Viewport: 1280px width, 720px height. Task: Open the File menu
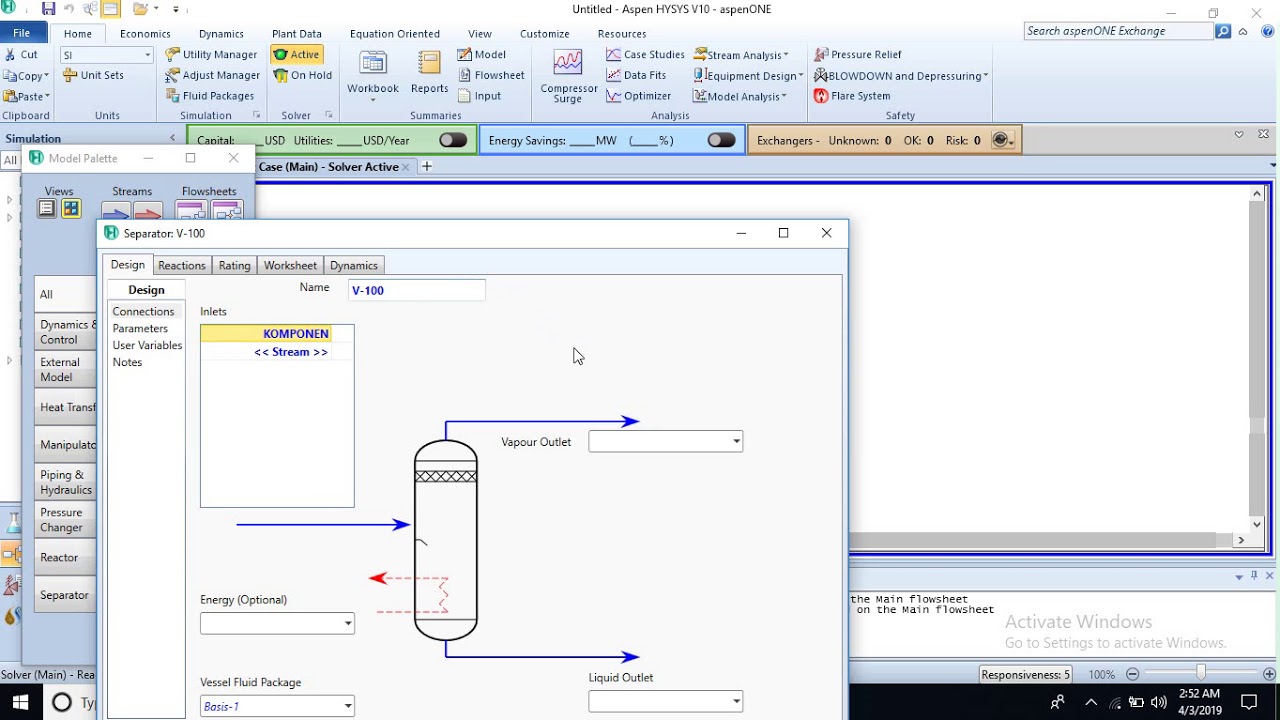[21, 33]
